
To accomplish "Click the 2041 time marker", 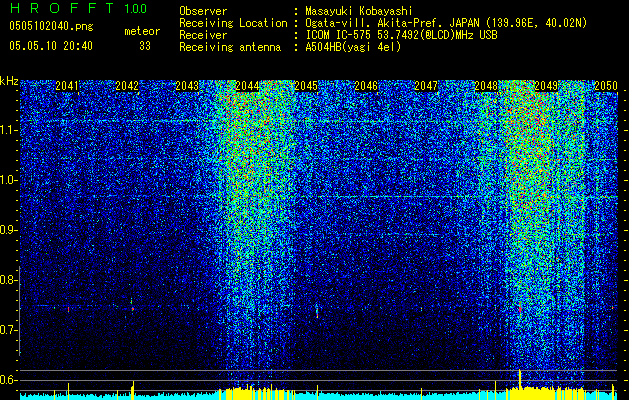I will point(67,86).
